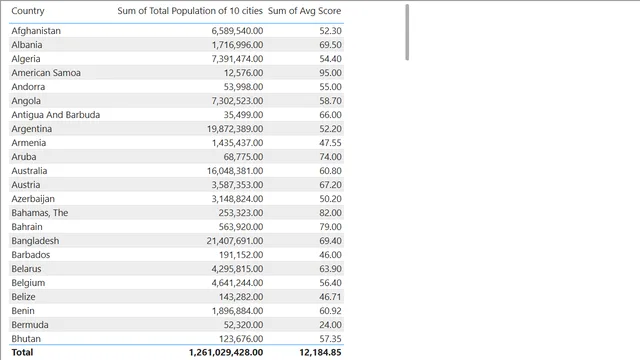Click population value 143,282.00
This screenshot has width=640, height=360.
[x=241, y=297]
